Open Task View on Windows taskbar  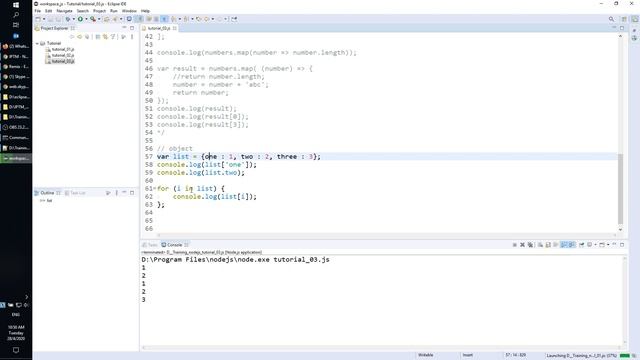click(16, 25)
